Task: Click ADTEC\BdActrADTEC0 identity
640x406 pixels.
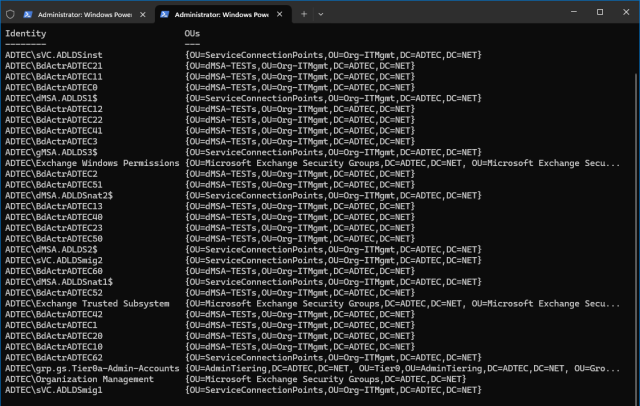Action: pyautogui.click(x=51, y=87)
